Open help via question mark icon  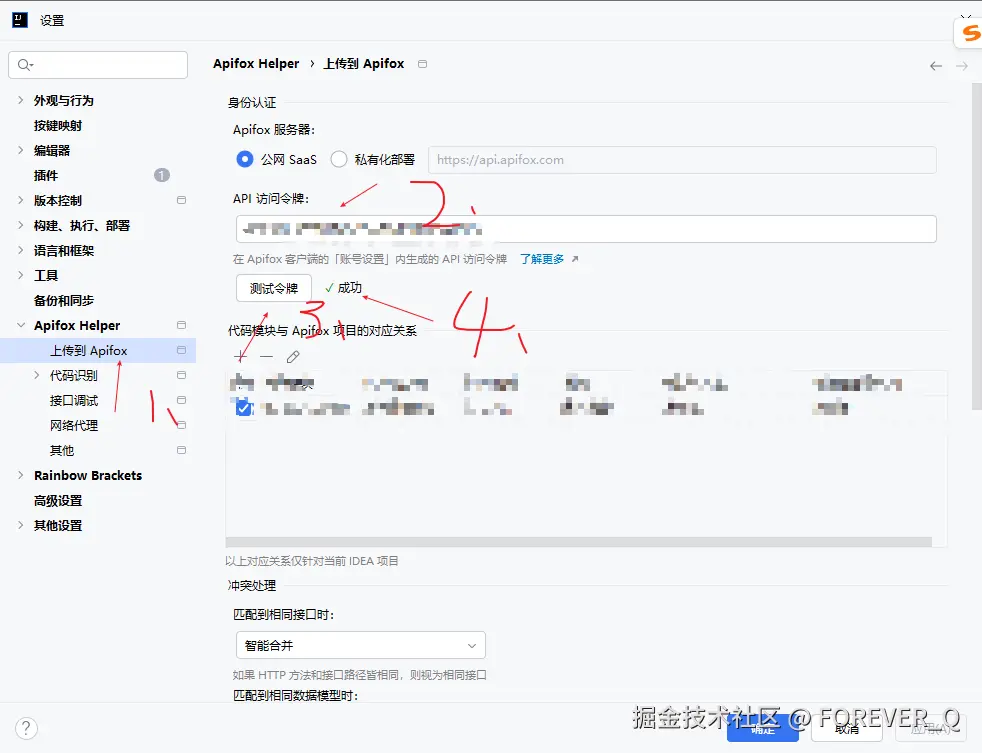pos(26,729)
